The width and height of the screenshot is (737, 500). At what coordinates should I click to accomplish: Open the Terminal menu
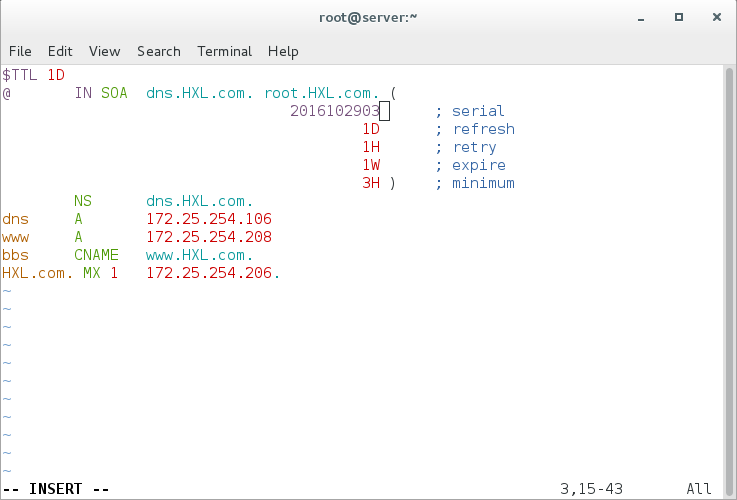click(x=224, y=51)
